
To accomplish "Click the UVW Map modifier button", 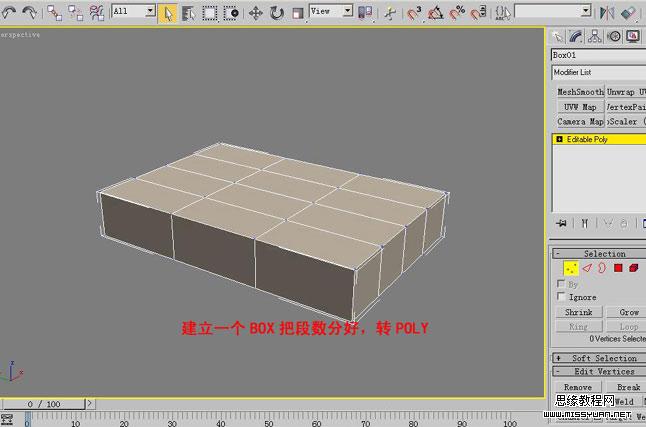I will click(x=580, y=107).
